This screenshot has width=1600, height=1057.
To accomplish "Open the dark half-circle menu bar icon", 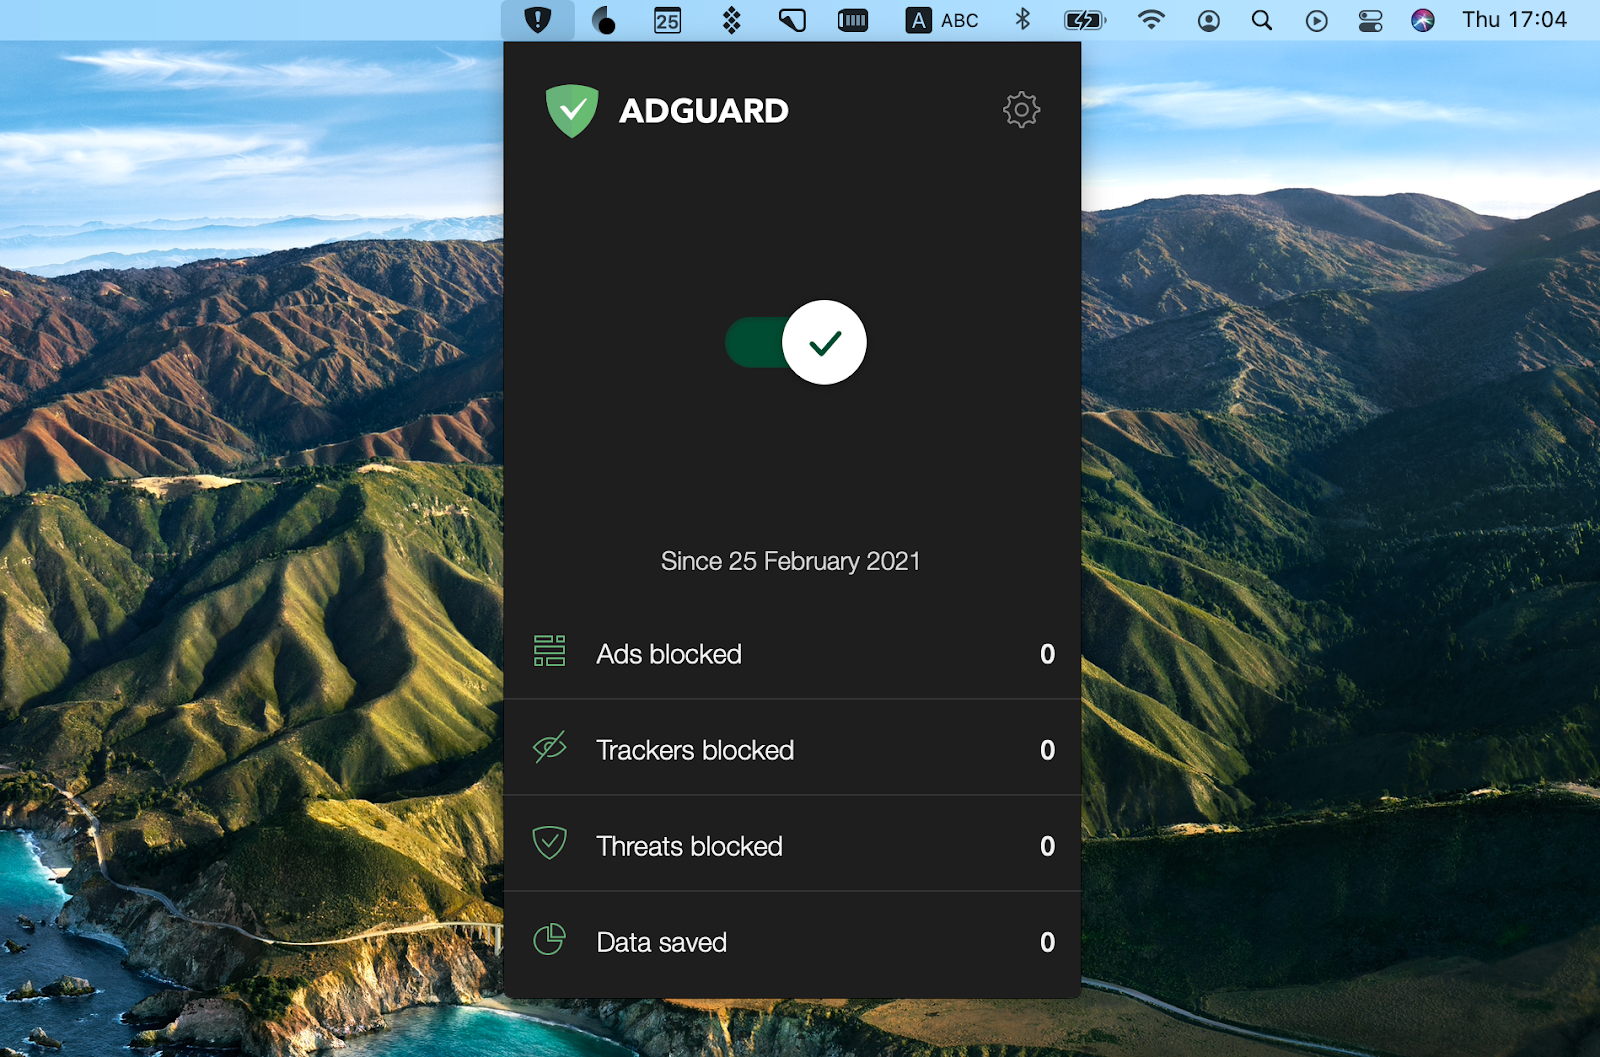I will pyautogui.click(x=603, y=20).
